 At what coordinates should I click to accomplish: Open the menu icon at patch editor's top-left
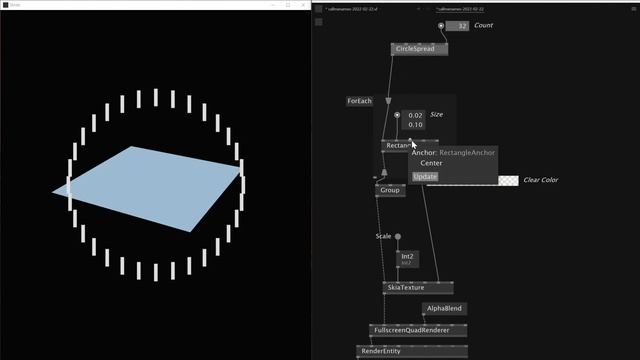(318, 9)
